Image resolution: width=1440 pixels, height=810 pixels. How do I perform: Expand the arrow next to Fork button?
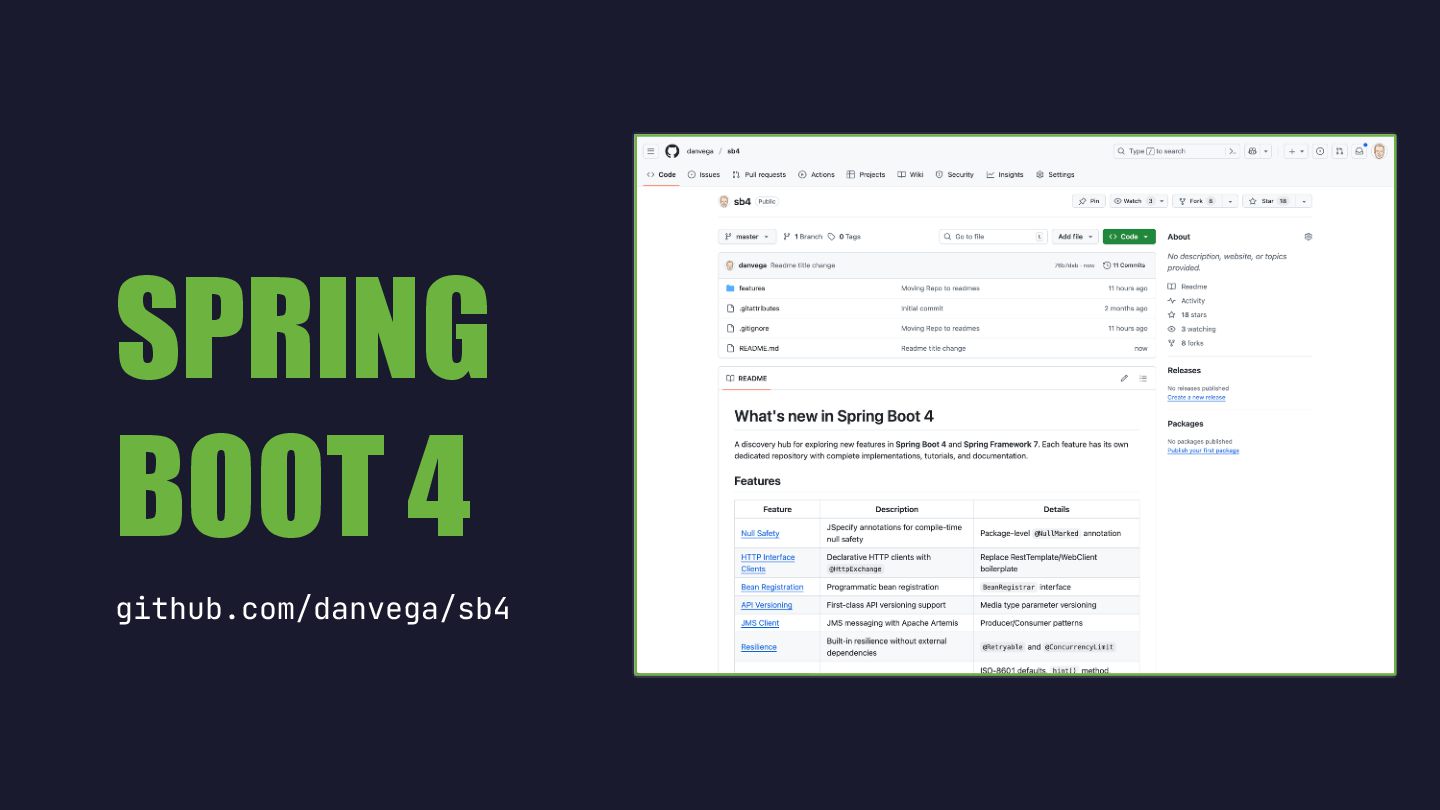tap(1229, 201)
